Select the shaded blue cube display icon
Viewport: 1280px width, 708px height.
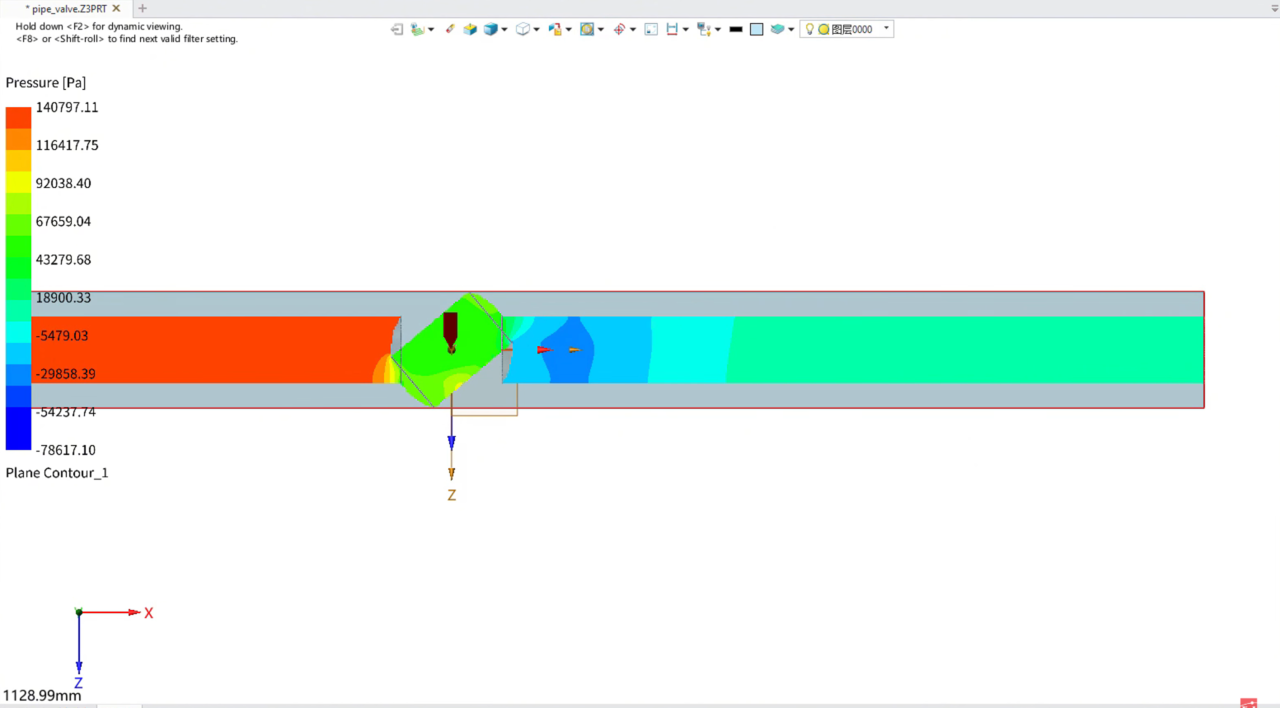pyautogui.click(x=490, y=29)
